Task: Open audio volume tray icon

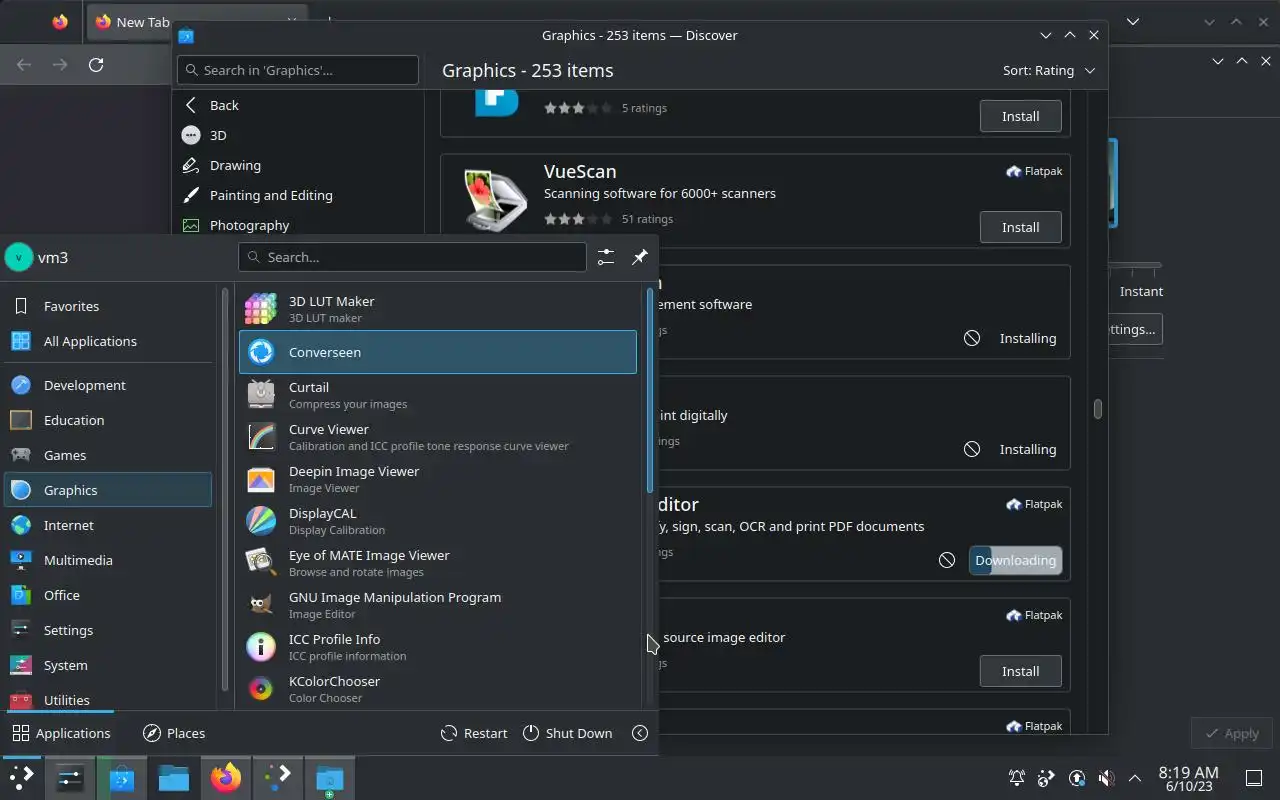Action: [x=1106, y=777]
